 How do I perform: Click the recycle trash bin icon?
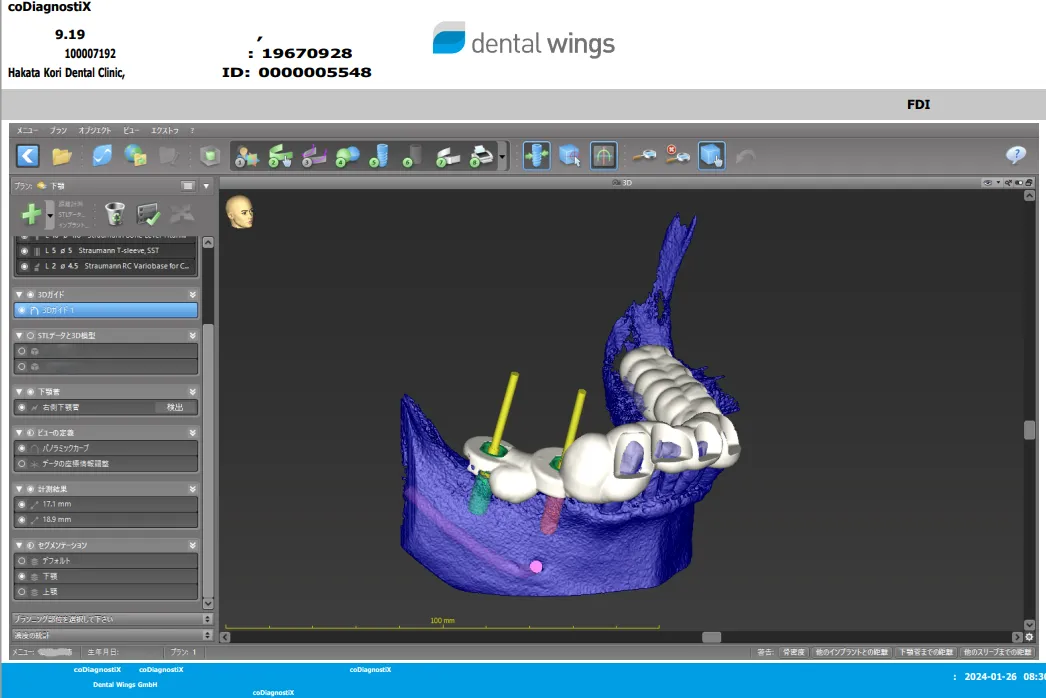114,213
